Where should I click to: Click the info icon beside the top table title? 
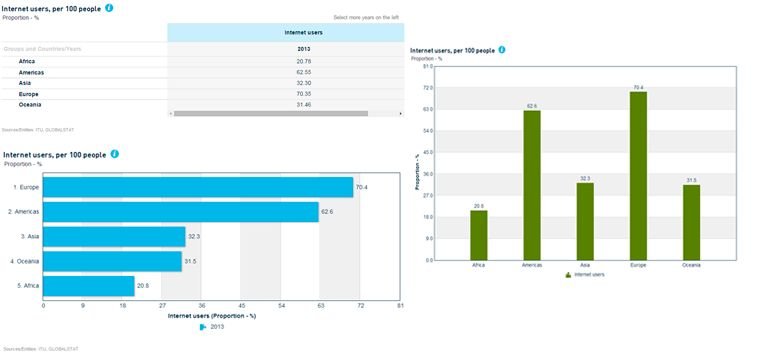tap(109, 8)
